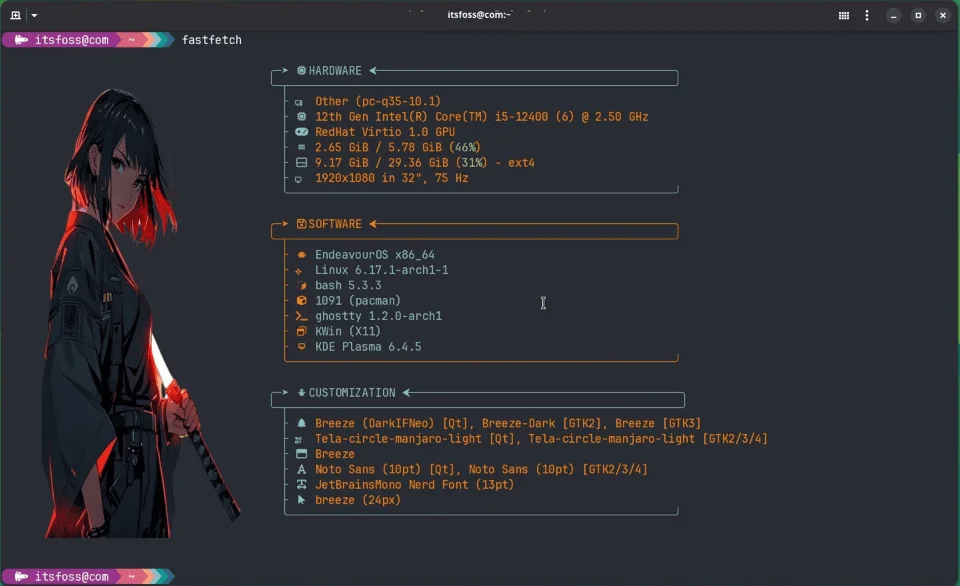Click the text KWin (X11)

point(348,331)
